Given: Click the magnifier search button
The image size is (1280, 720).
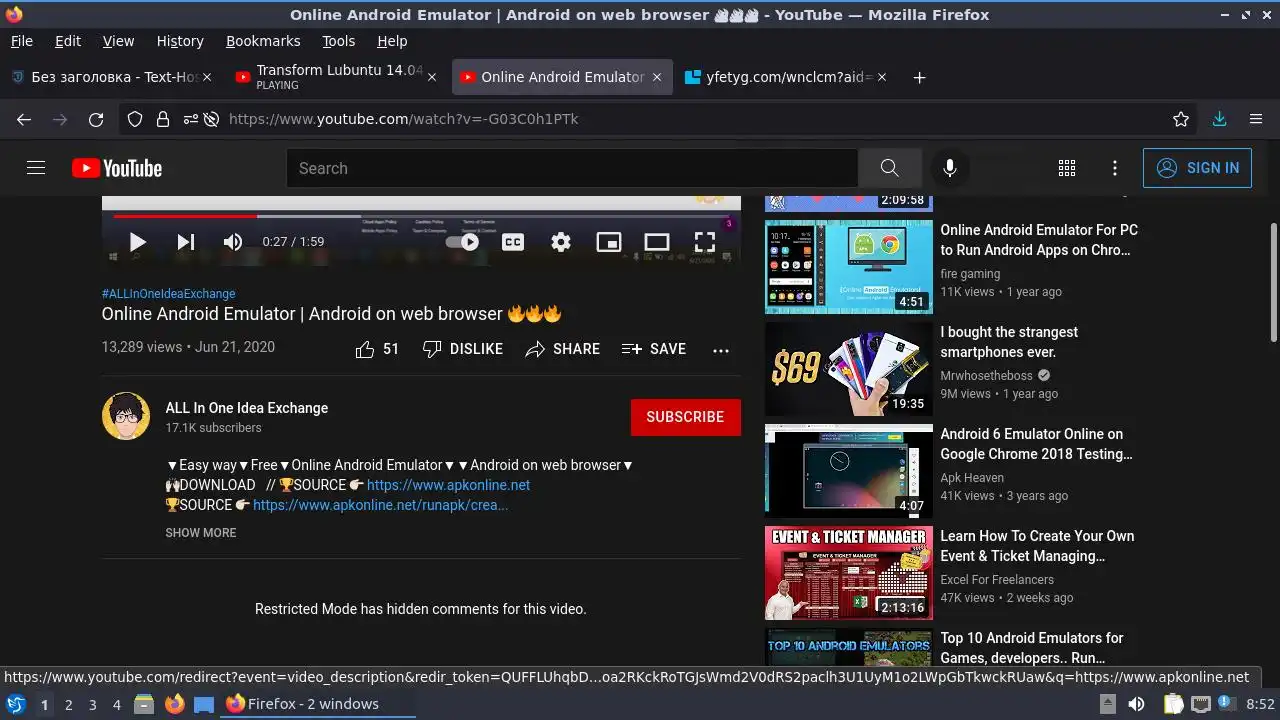Looking at the screenshot, I should pos(889,168).
